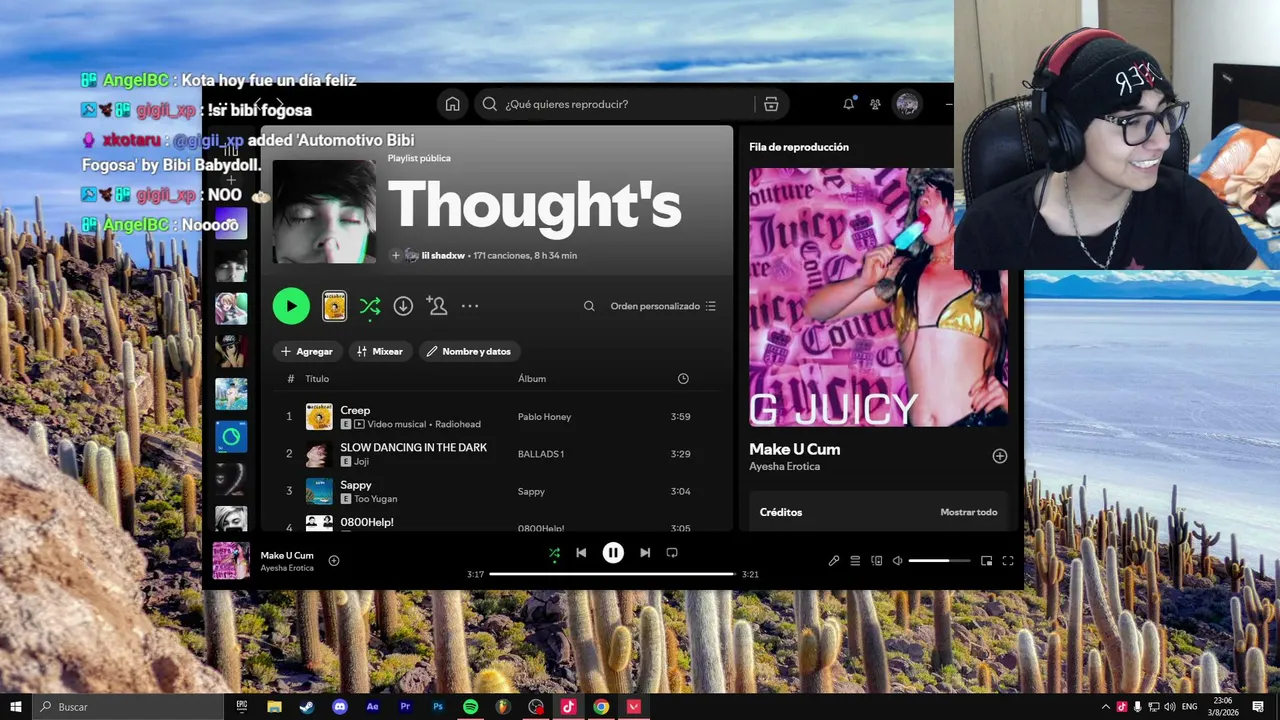
Task: Play the Thought's playlist with green button
Action: [x=291, y=306]
